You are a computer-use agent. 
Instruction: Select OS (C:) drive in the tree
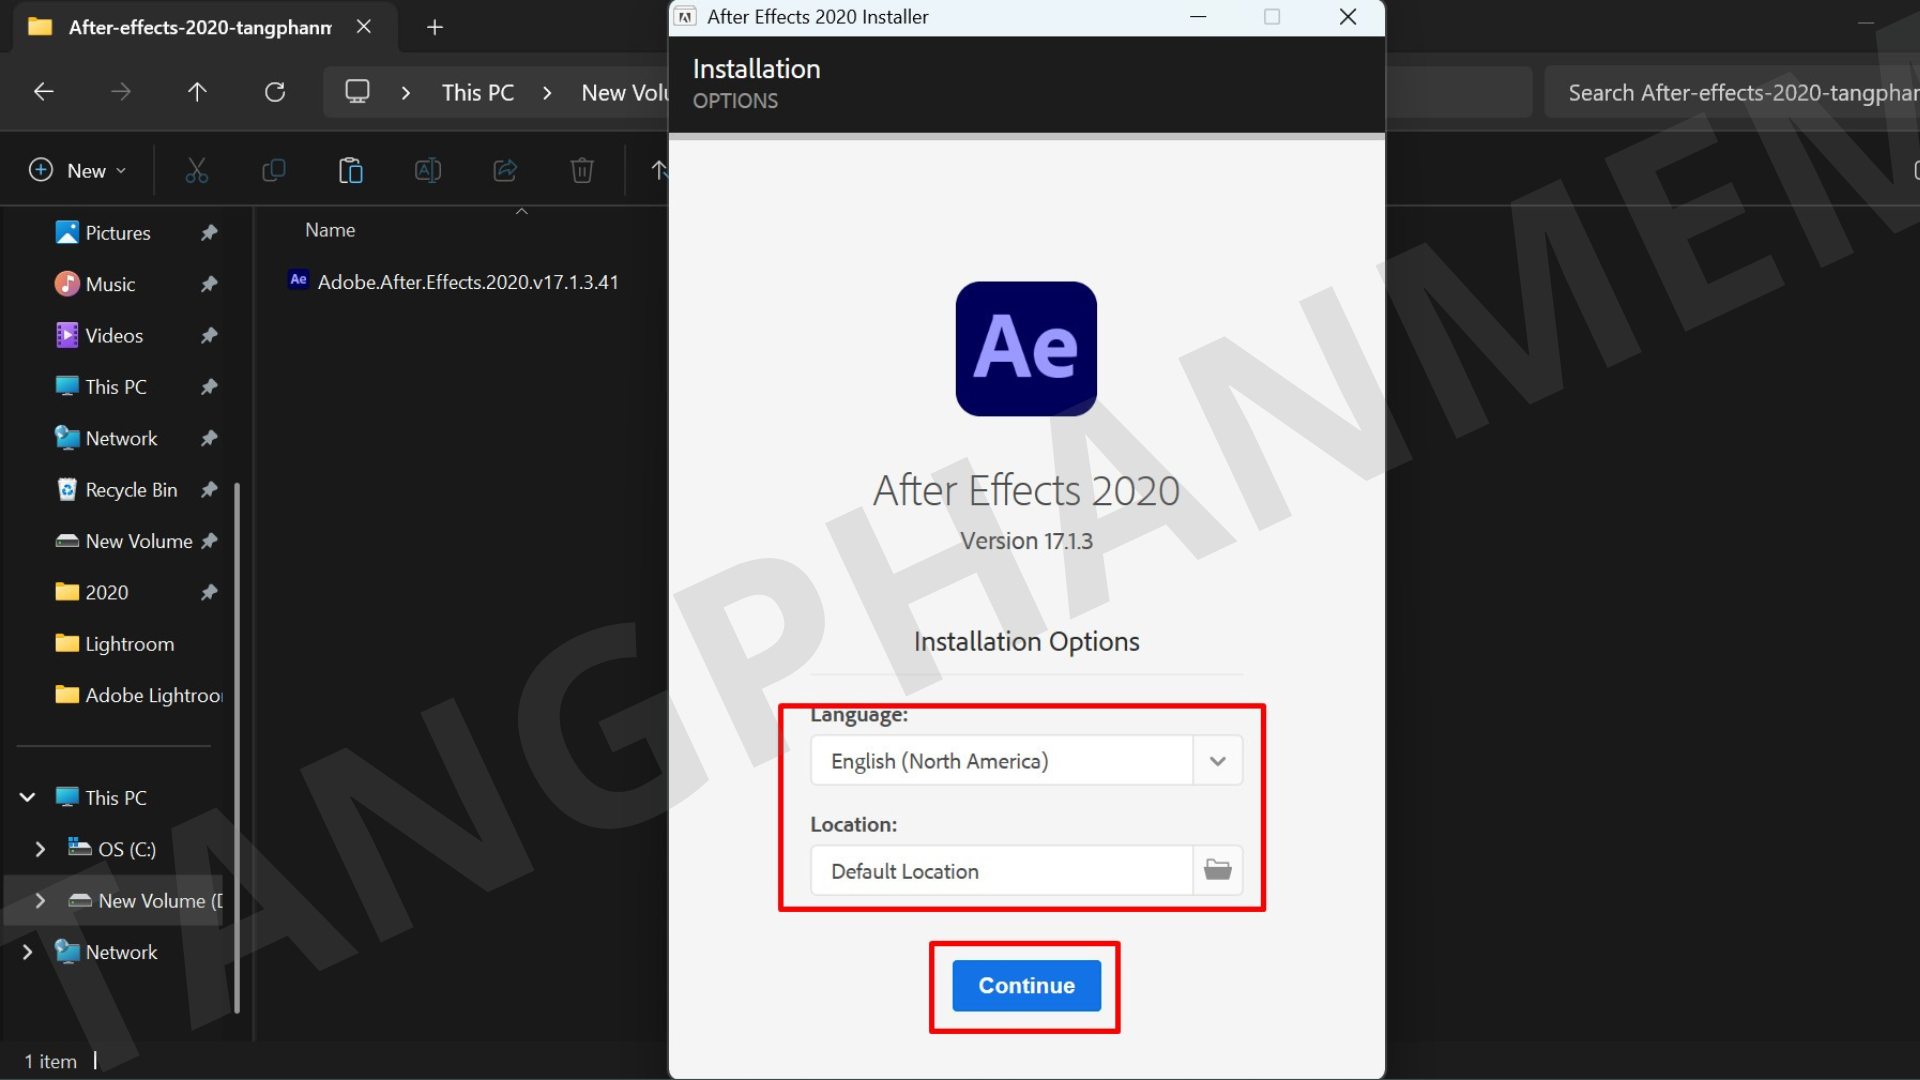[127, 849]
